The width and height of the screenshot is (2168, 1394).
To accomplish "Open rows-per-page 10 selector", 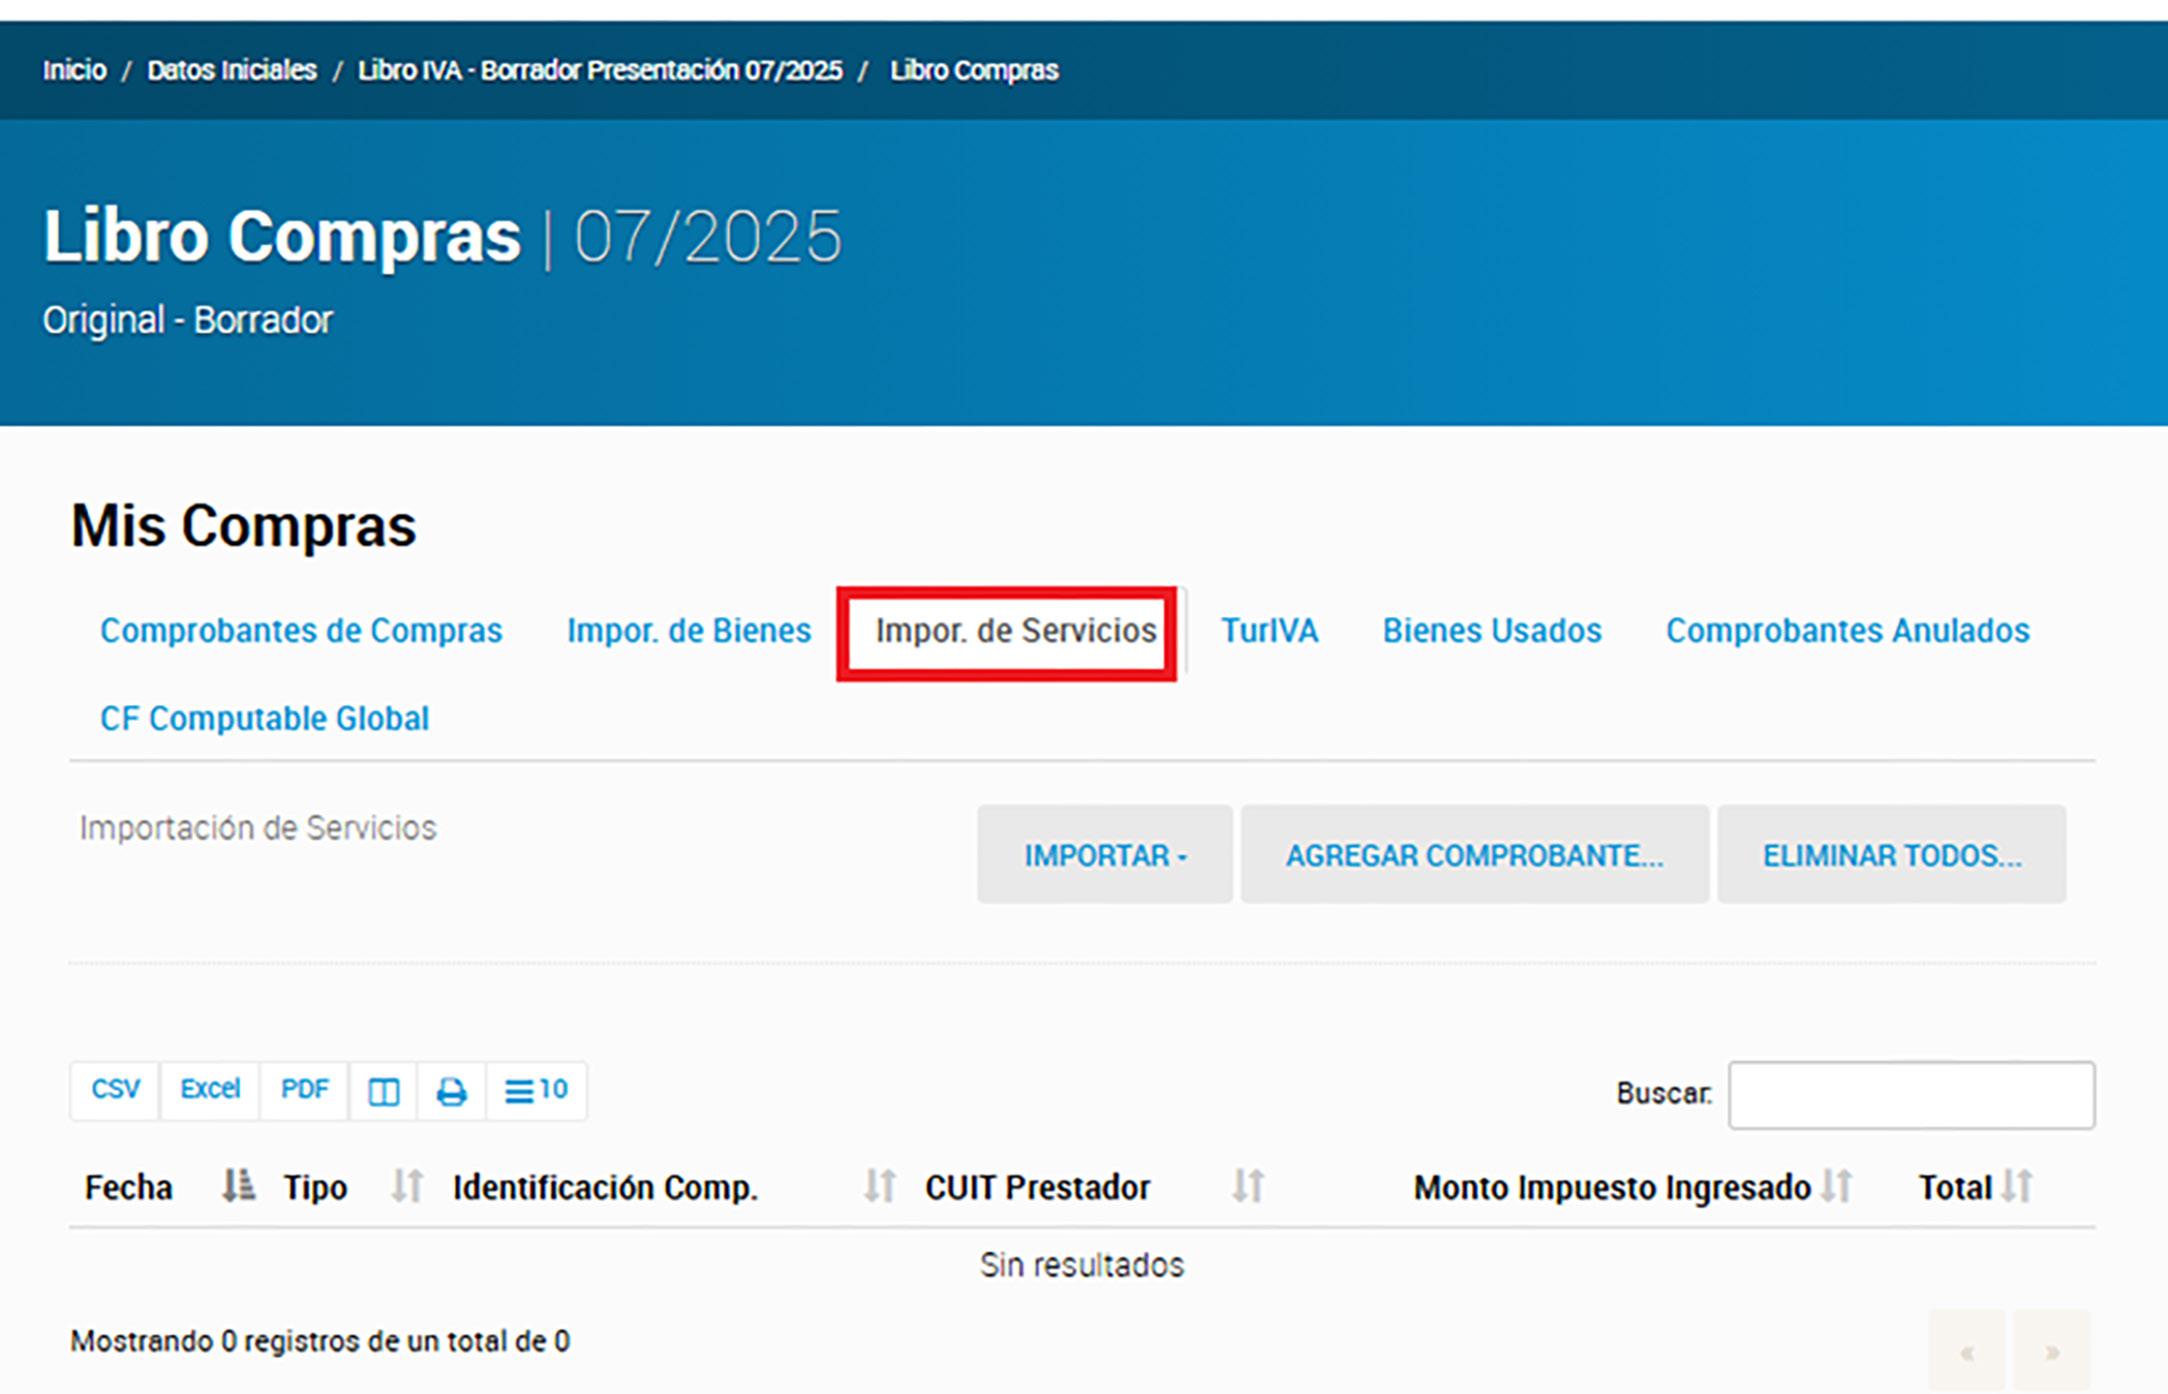I will [536, 1091].
